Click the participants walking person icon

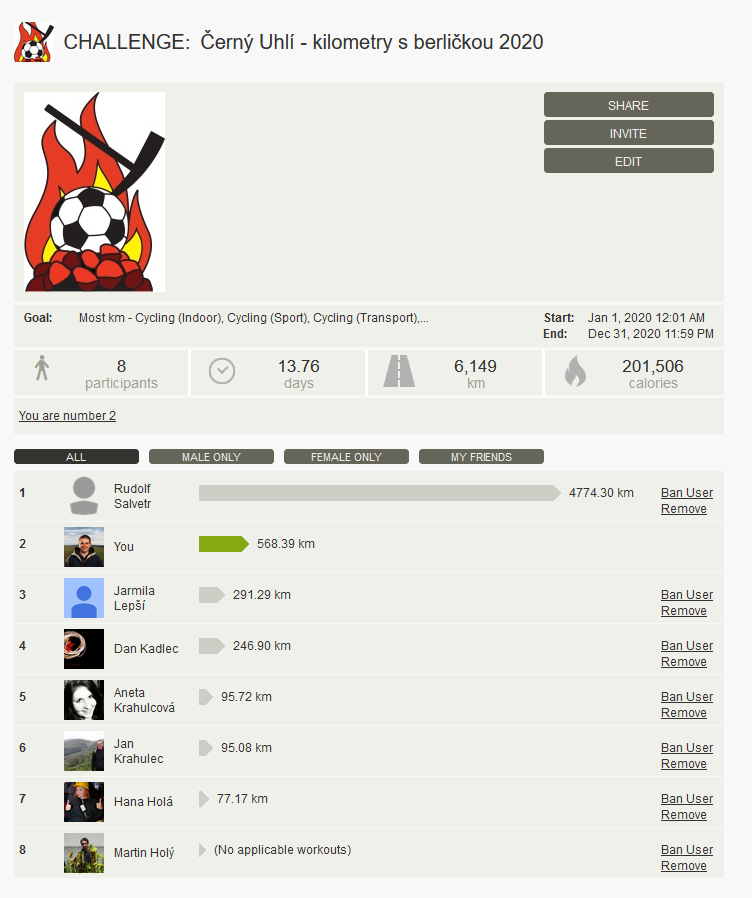(x=42, y=368)
